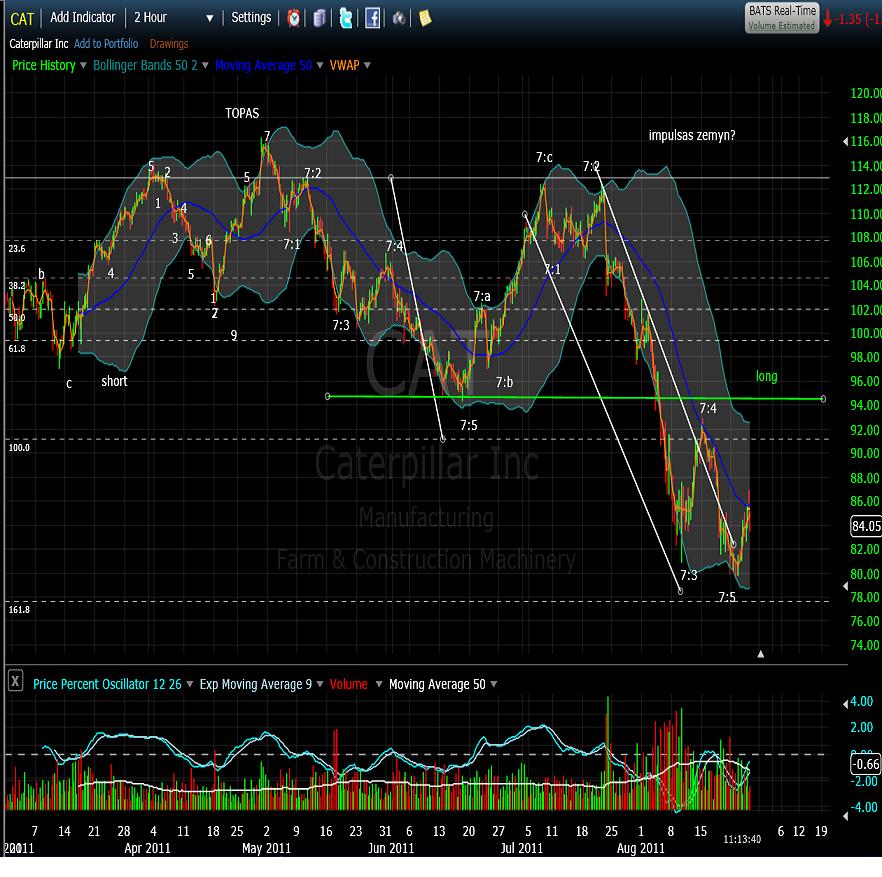Click the up triangle marker below the chart
The width and height of the screenshot is (882, 877).
tap(760, 654)
